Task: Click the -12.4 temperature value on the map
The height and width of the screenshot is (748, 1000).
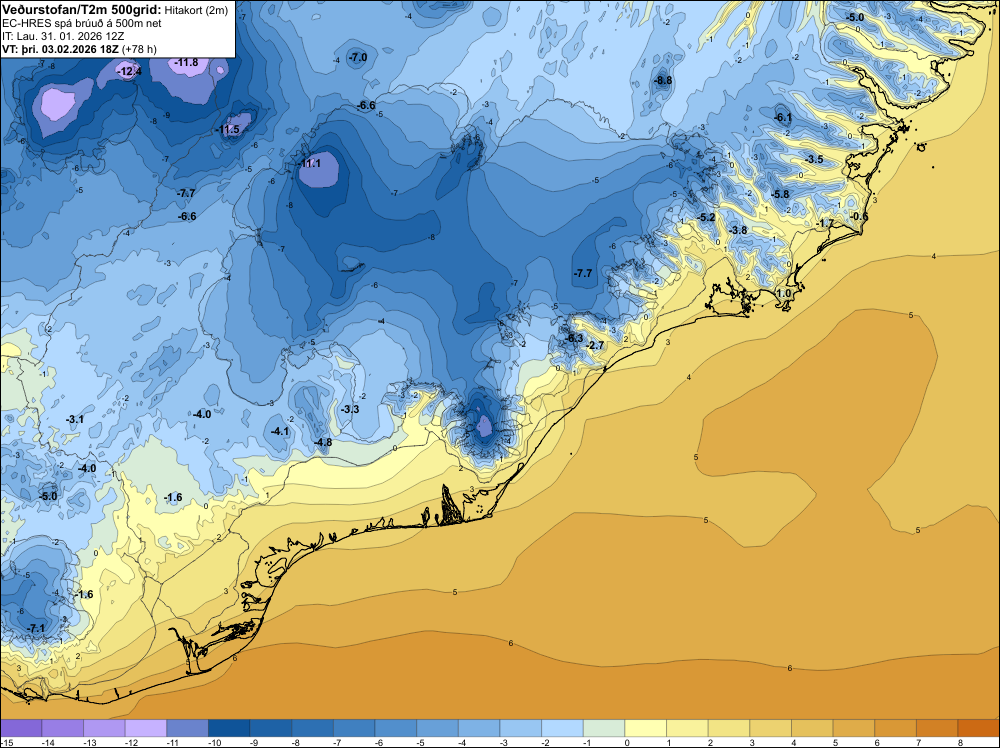Action: click(129, 72)
